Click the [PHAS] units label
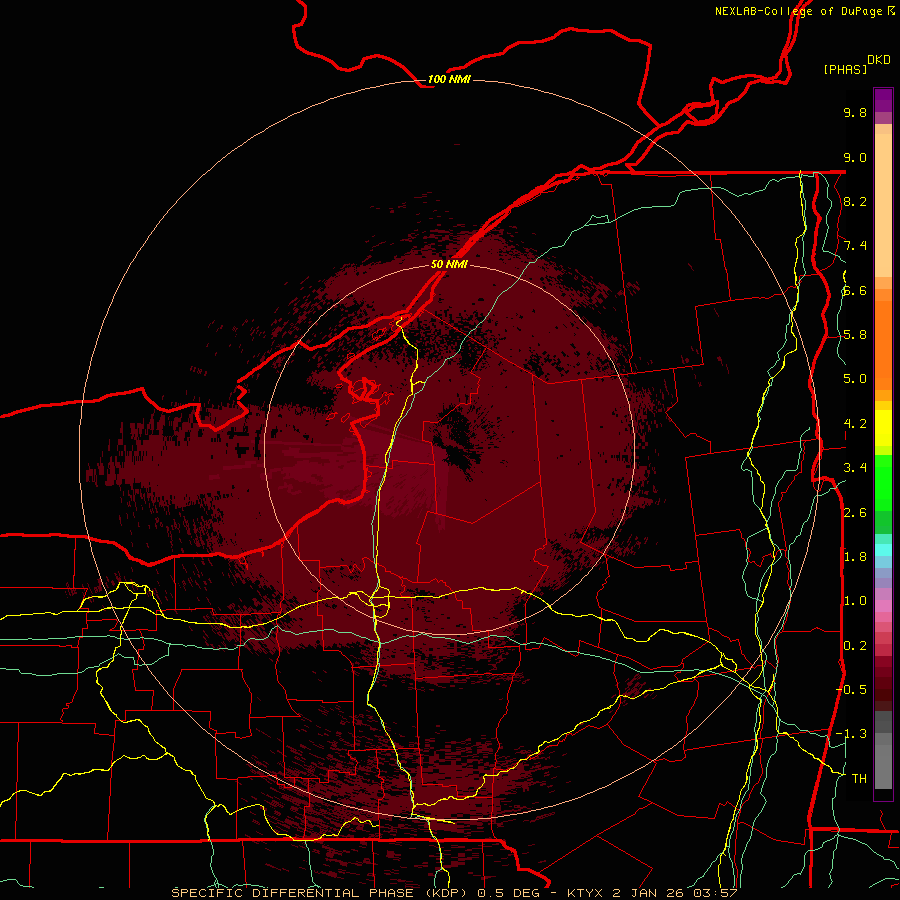This screenshot has height=900, width=900. [845, 69]
